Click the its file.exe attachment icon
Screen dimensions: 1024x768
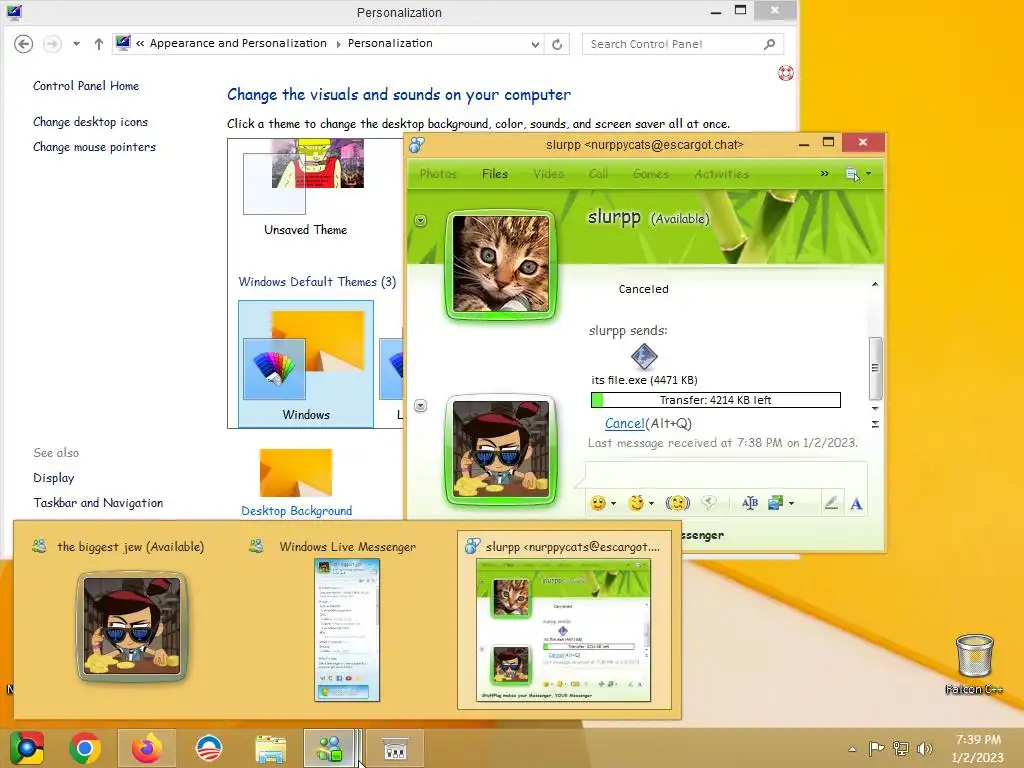(x=644, y=357)
